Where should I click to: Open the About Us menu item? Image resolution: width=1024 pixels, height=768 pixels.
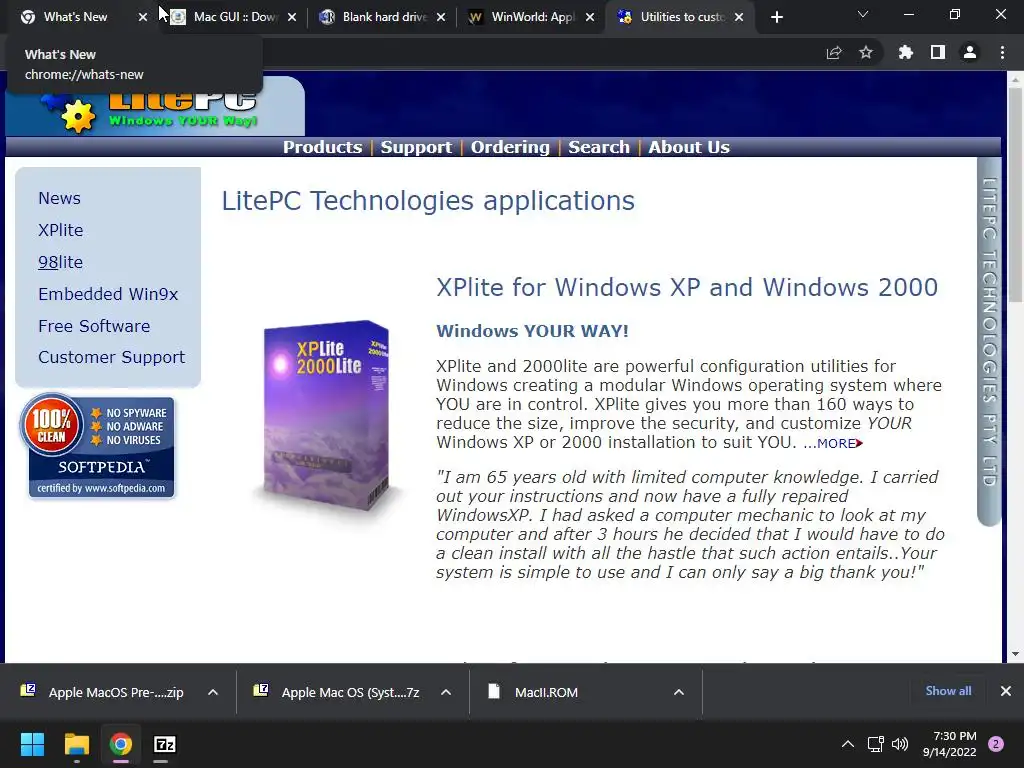tap(689, 147)
